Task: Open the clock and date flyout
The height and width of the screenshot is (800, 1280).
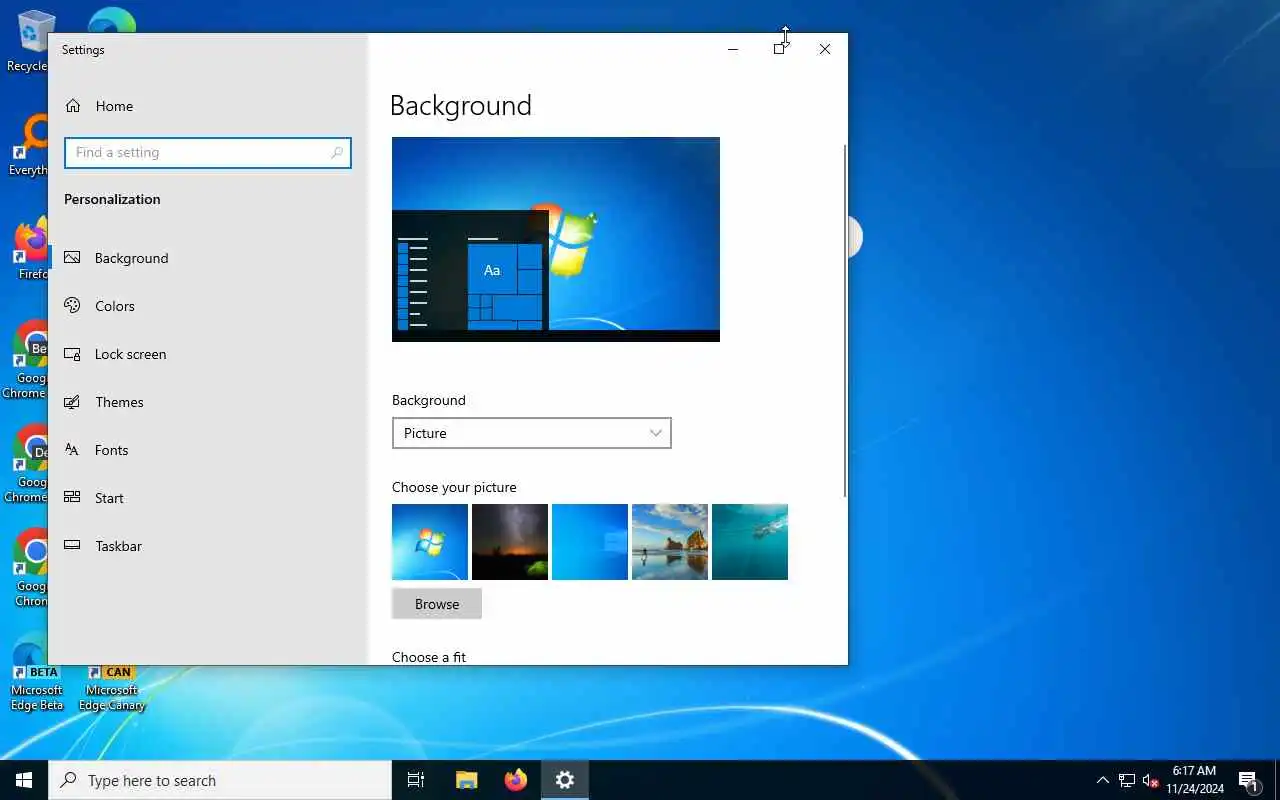Action: (x=1195, y=780)
